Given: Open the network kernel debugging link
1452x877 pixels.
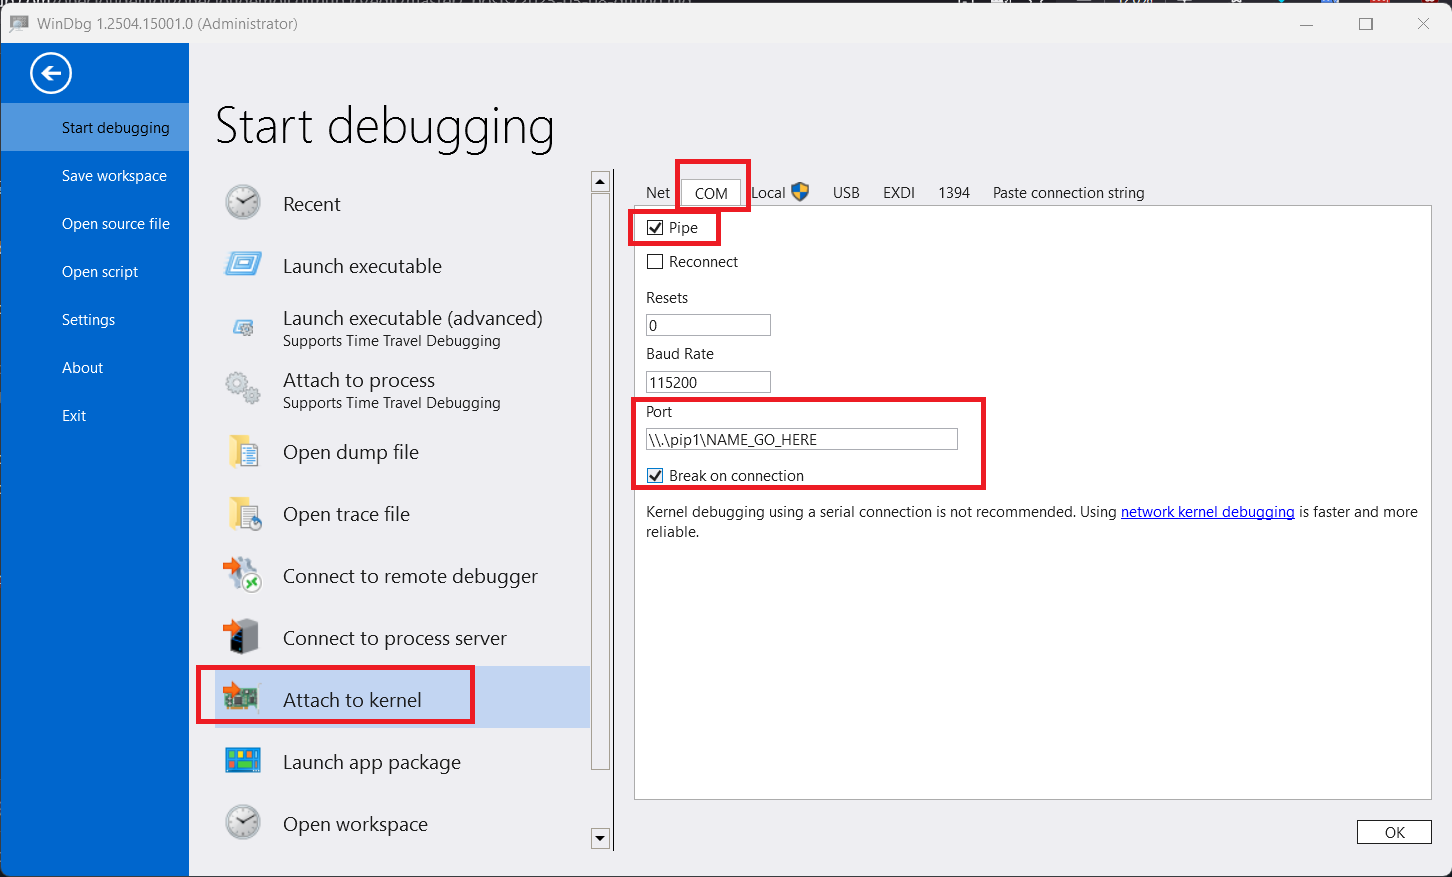Looking at the screenshot, I should (1207, 512).
